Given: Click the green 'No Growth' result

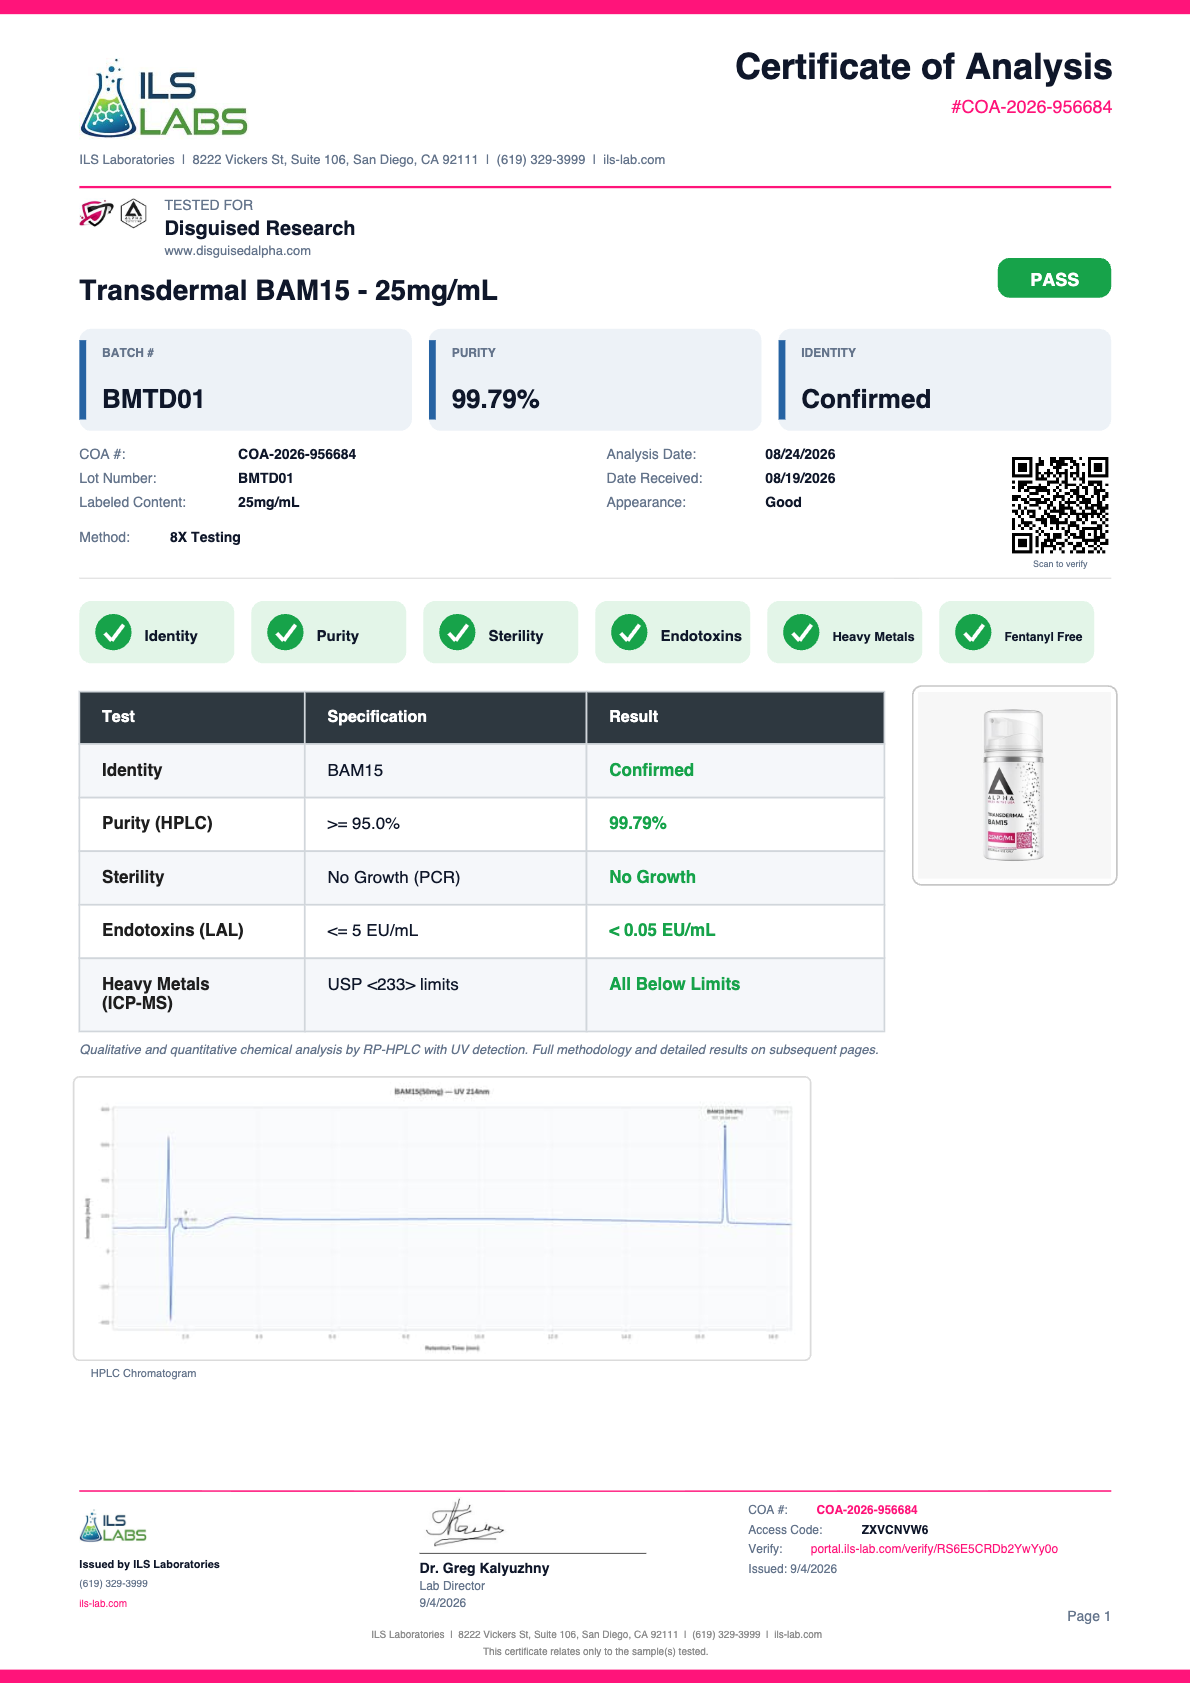Looking at the screenshot, I should [652, 877].
